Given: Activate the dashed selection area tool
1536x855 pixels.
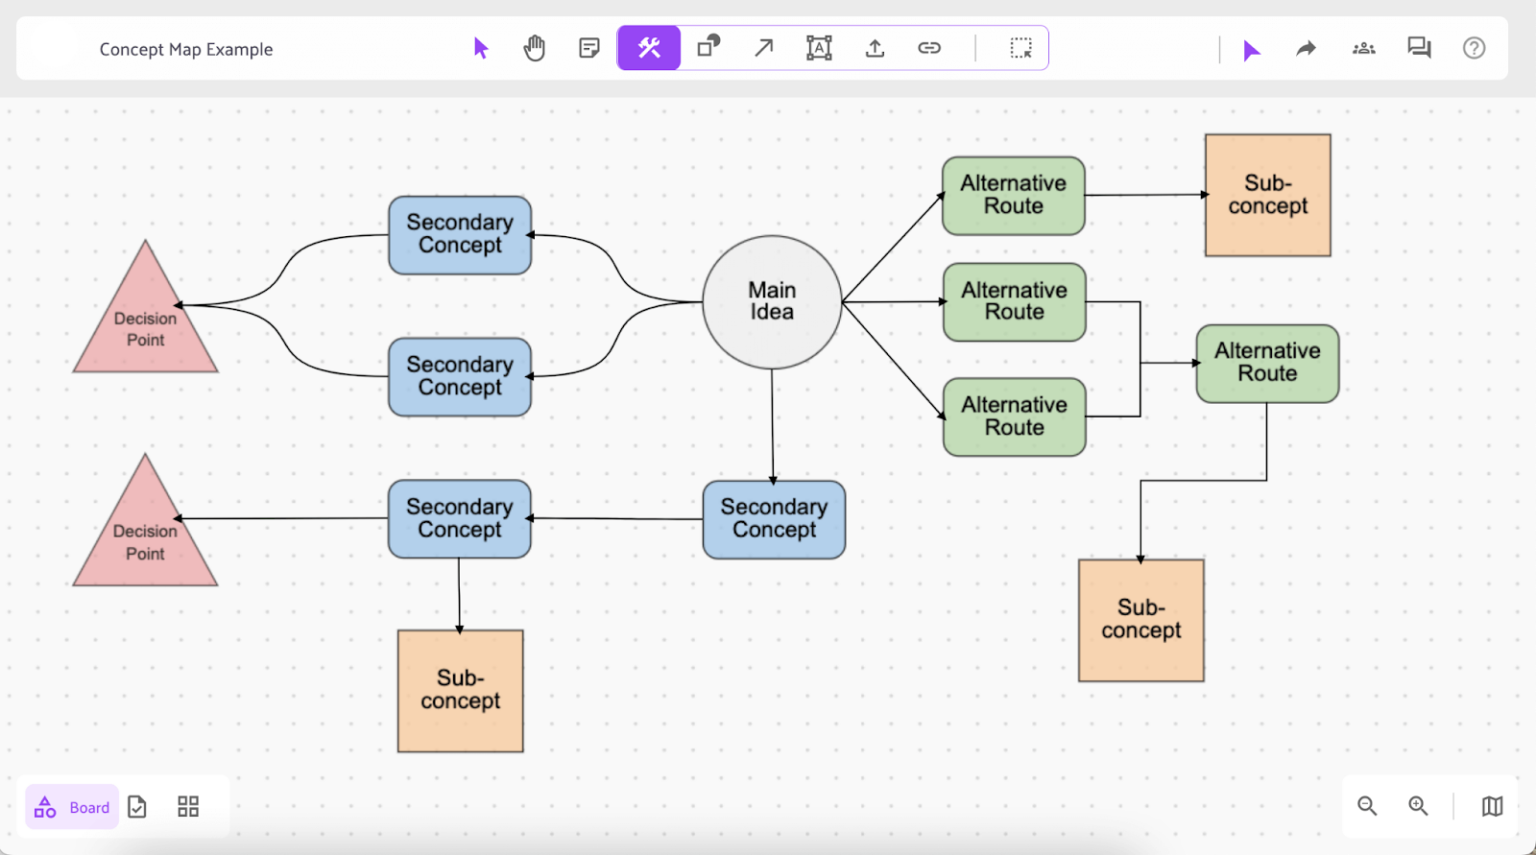Looking at the screenshot, I should 1020,48.
